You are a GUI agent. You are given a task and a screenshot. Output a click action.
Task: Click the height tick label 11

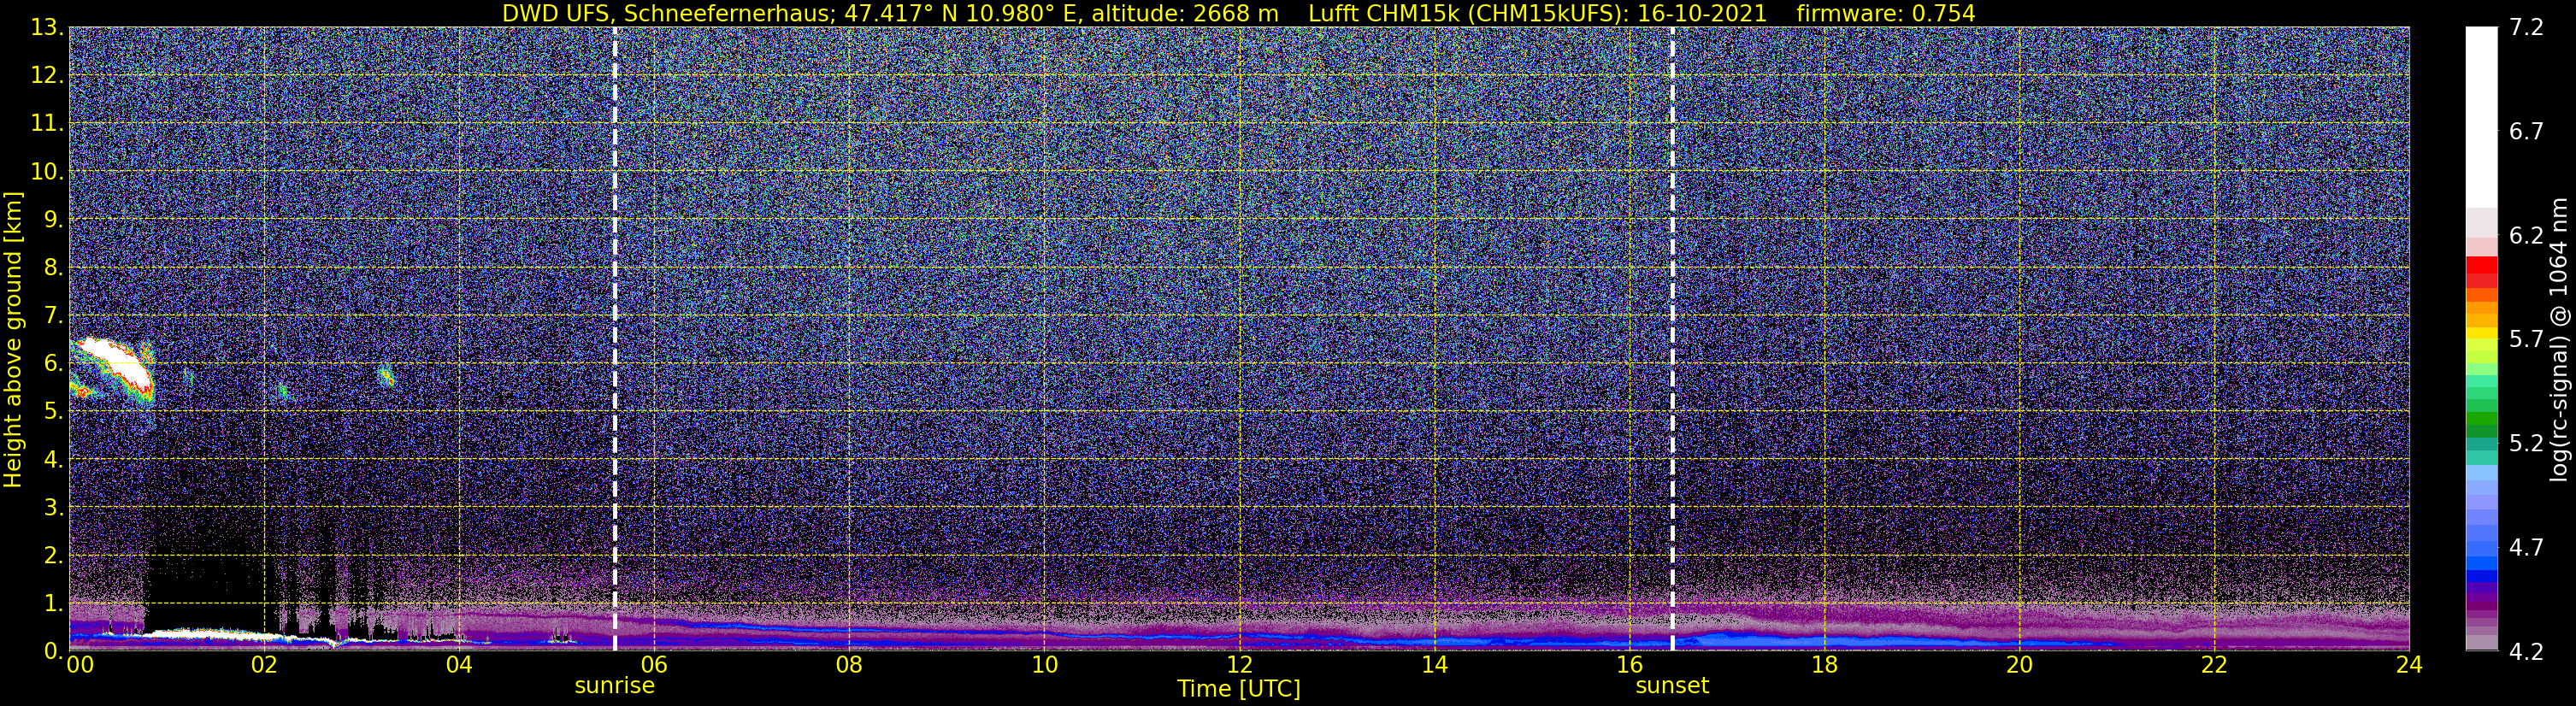point(47,124)
